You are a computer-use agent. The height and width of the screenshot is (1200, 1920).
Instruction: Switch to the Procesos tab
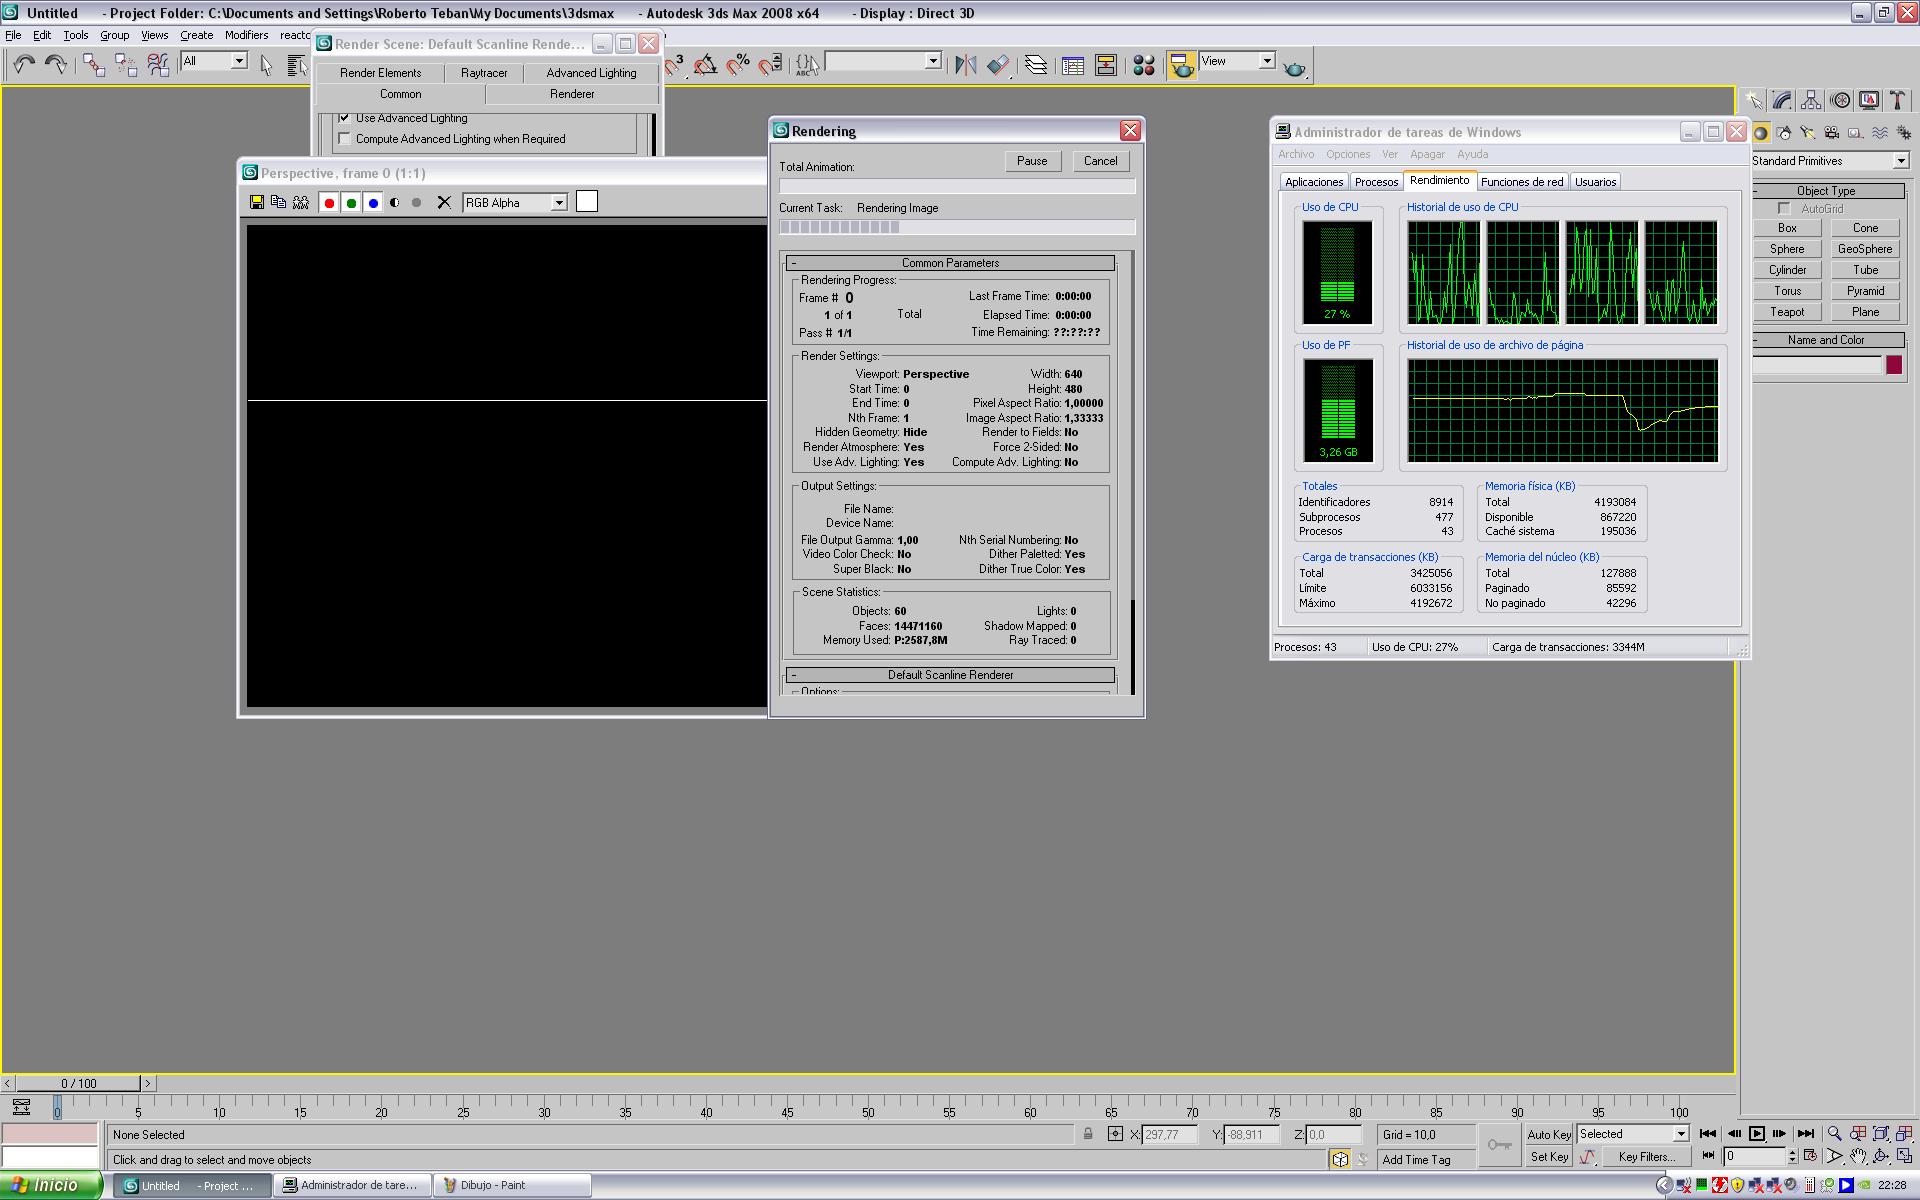click(1376, 182)
